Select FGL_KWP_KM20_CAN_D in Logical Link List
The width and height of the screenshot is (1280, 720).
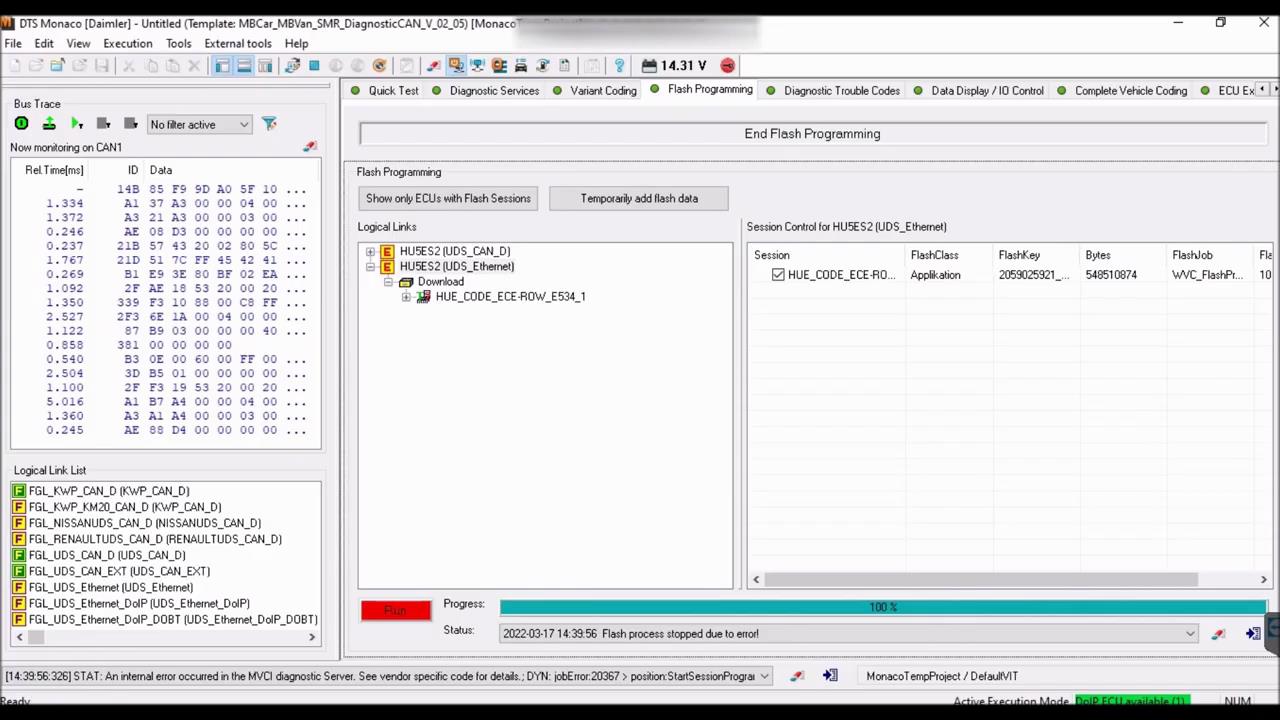pyautogui.click(x=125, y=507)
